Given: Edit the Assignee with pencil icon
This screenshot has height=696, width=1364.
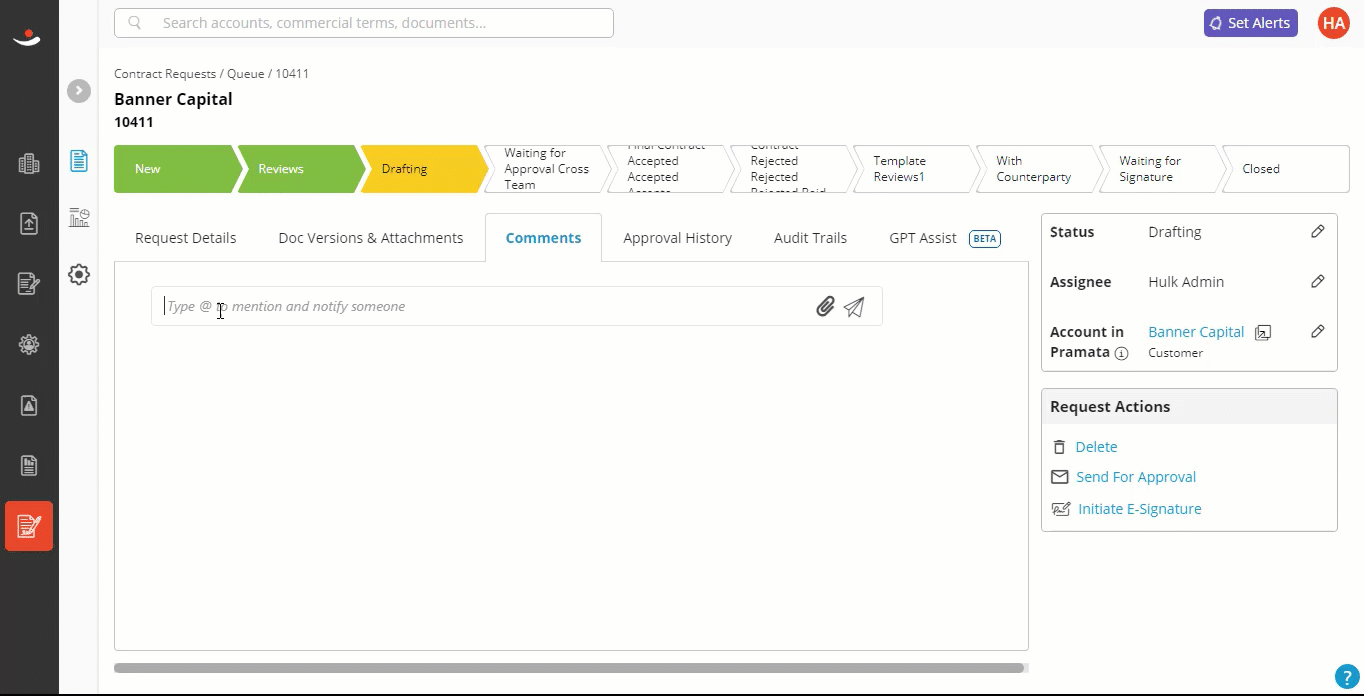Looking at the screenshot, I should coord(1318,282).
